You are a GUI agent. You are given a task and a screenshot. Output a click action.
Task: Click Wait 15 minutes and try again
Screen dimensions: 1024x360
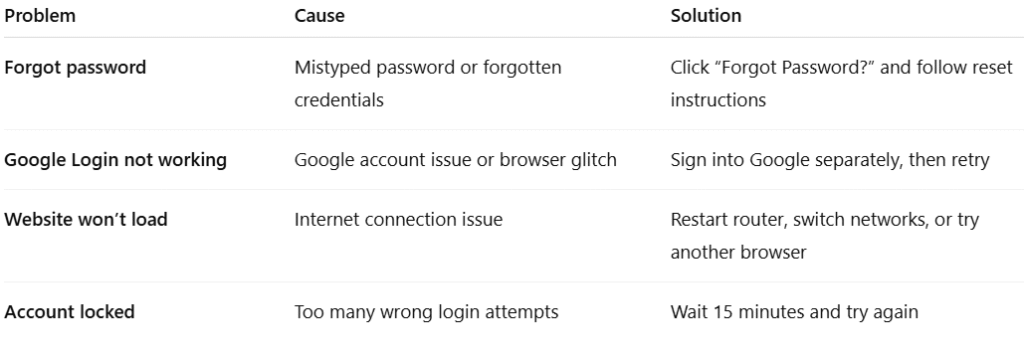794,312
